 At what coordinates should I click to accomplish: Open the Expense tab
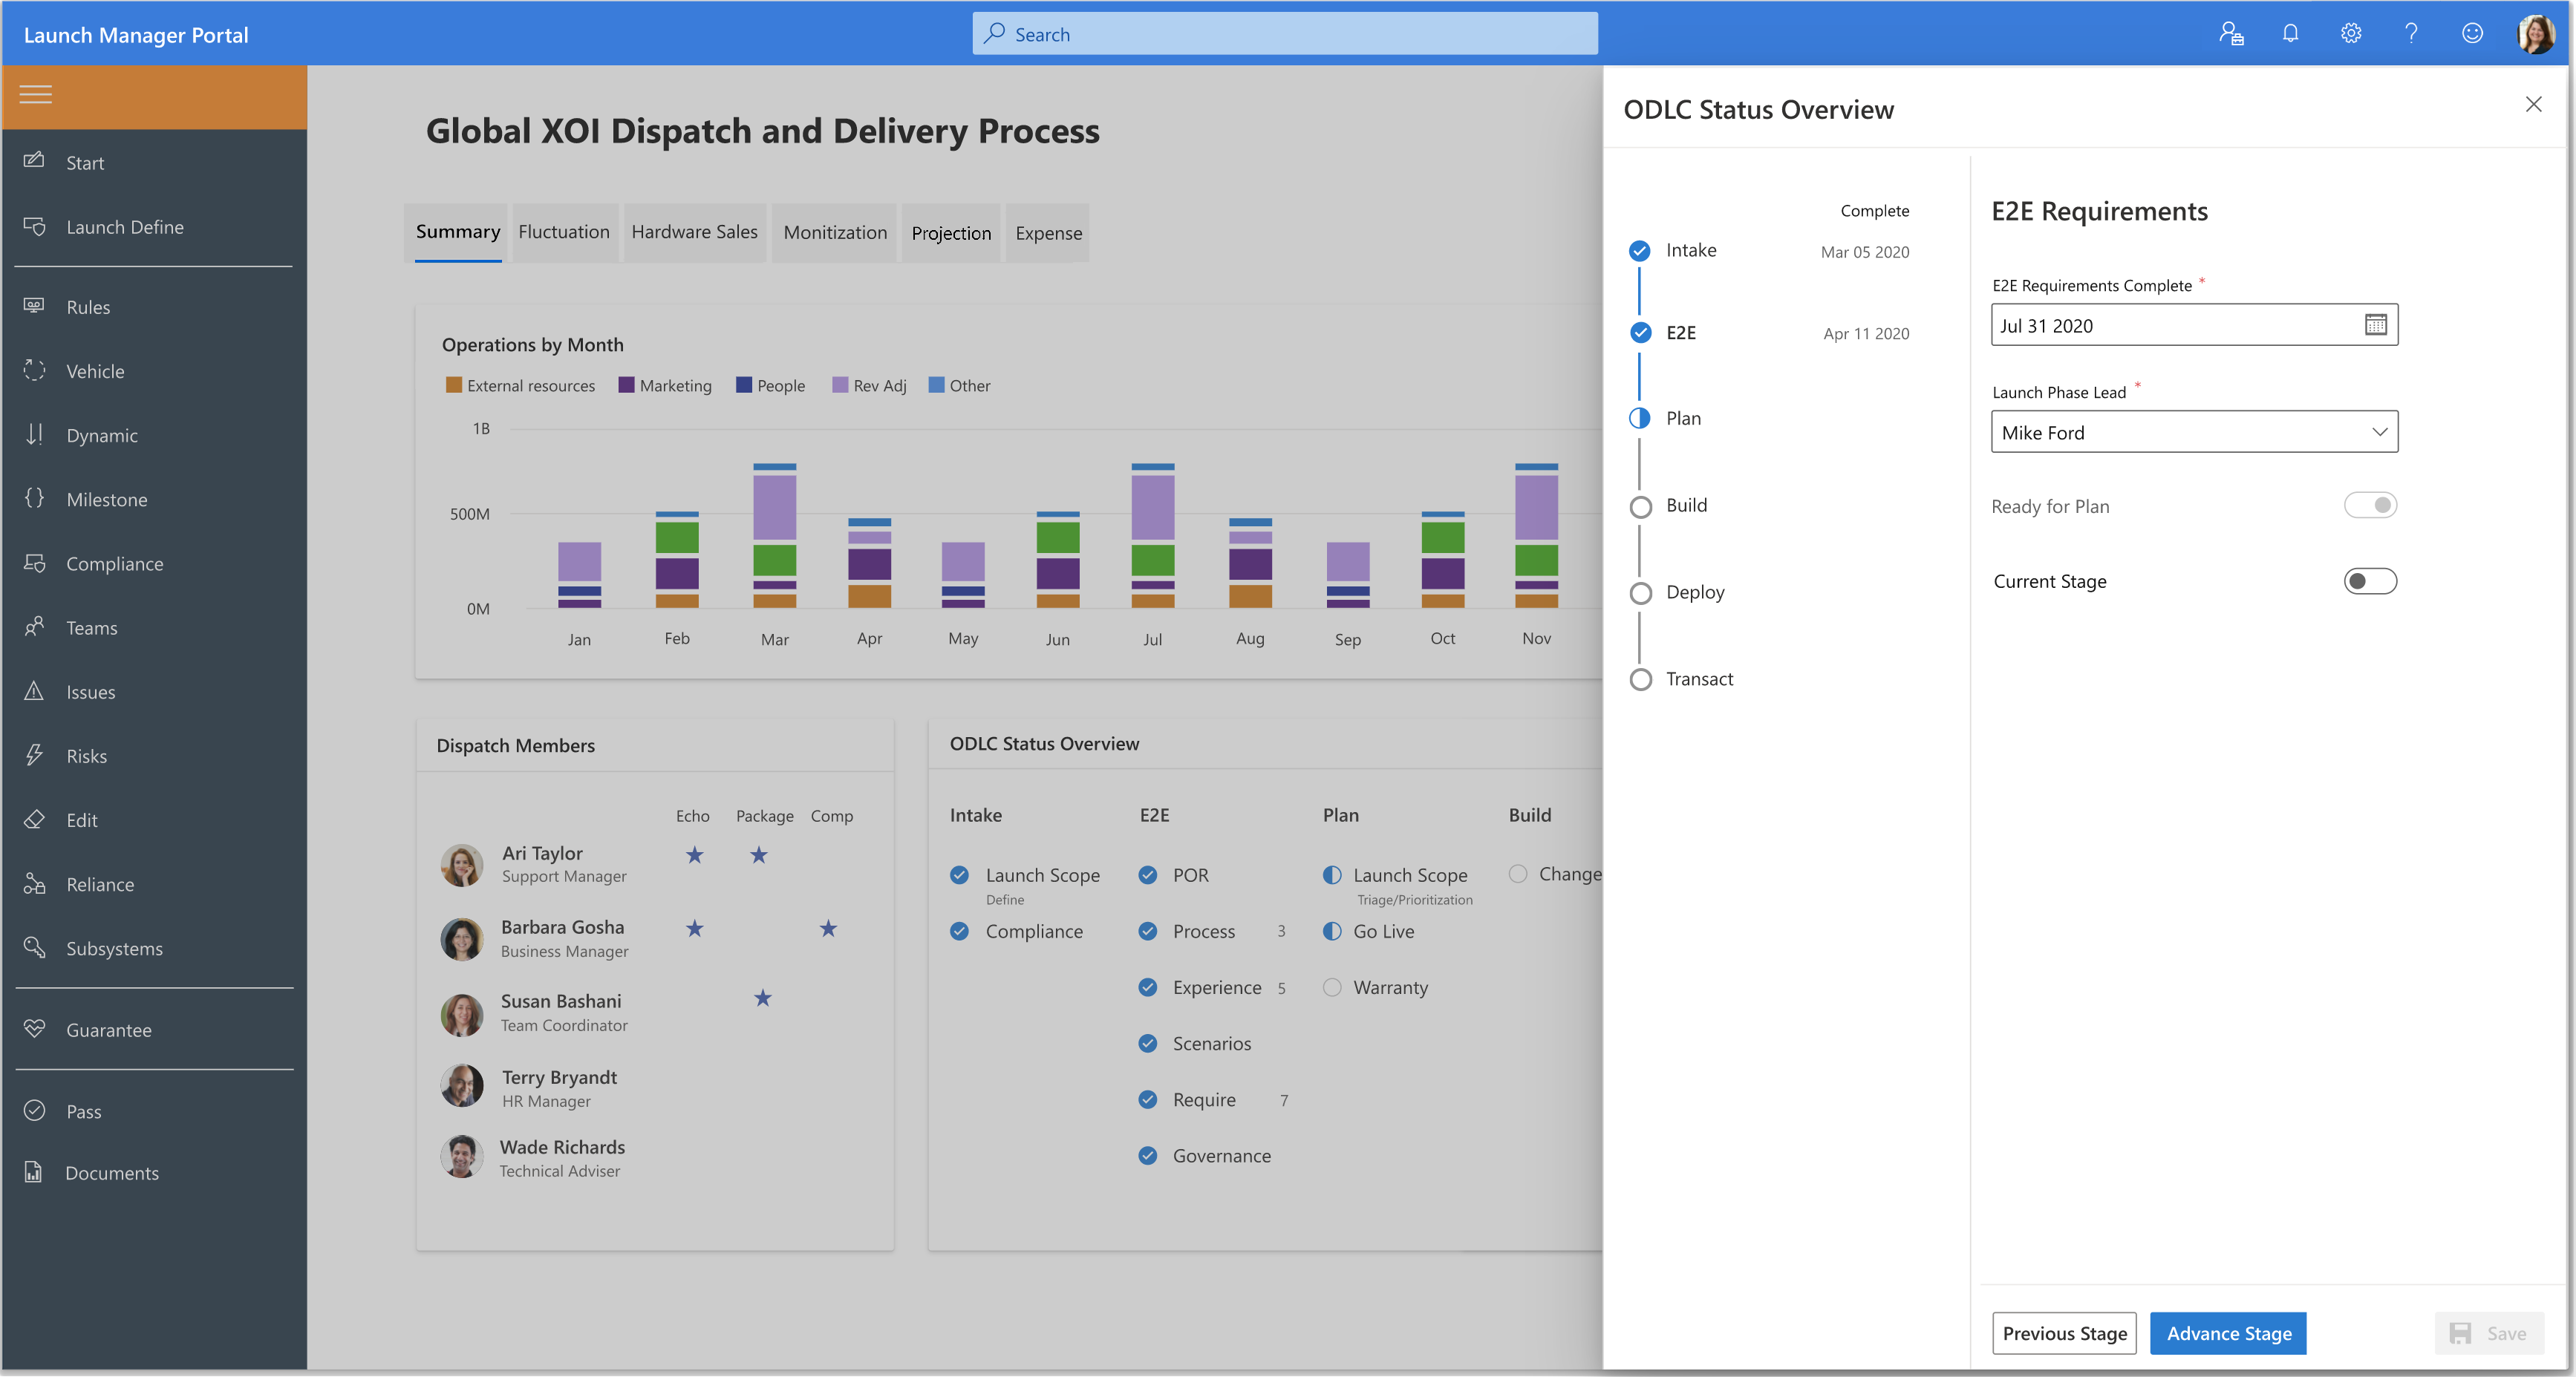click(x=1048, y=232)
